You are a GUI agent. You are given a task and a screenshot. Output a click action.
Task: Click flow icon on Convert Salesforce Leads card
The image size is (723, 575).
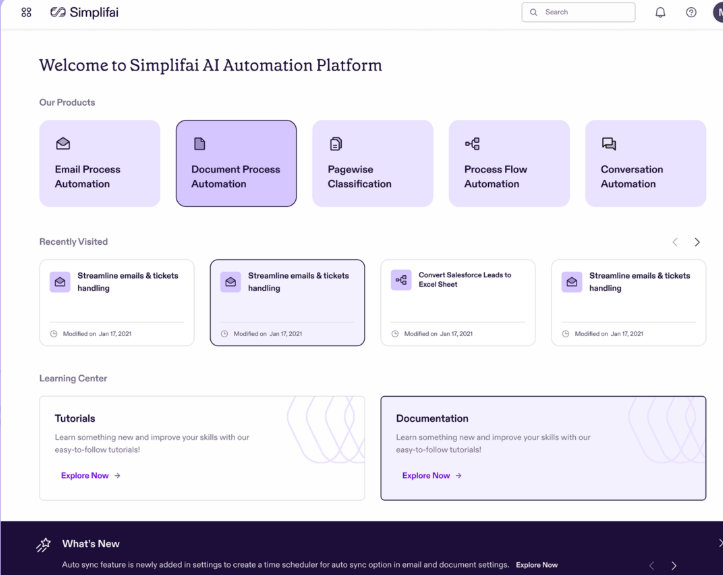click(401, 280)
